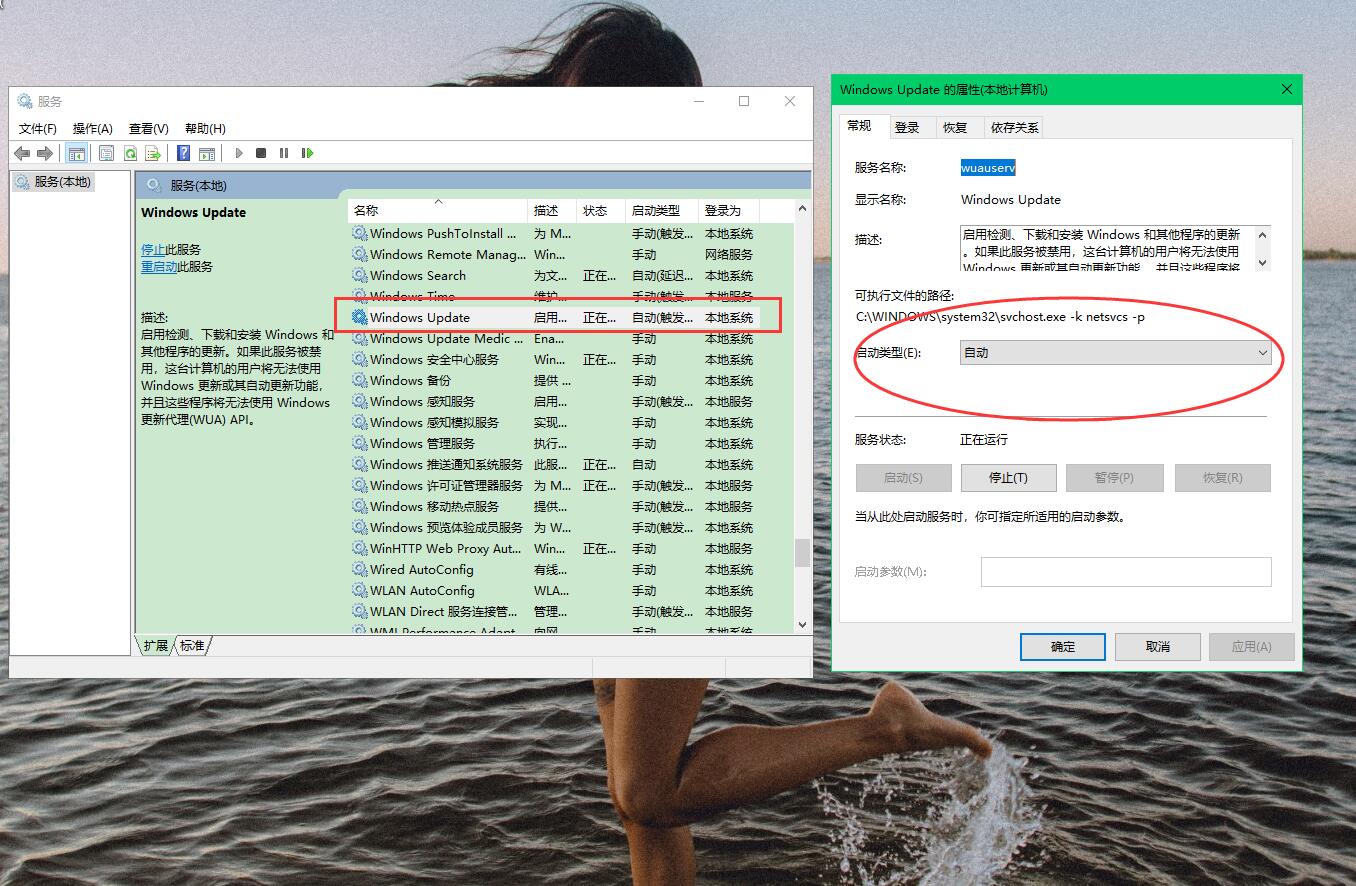Select Windows 预览体验成员服务 row
The image size is (1356, 886).
[x=555, y=527]
